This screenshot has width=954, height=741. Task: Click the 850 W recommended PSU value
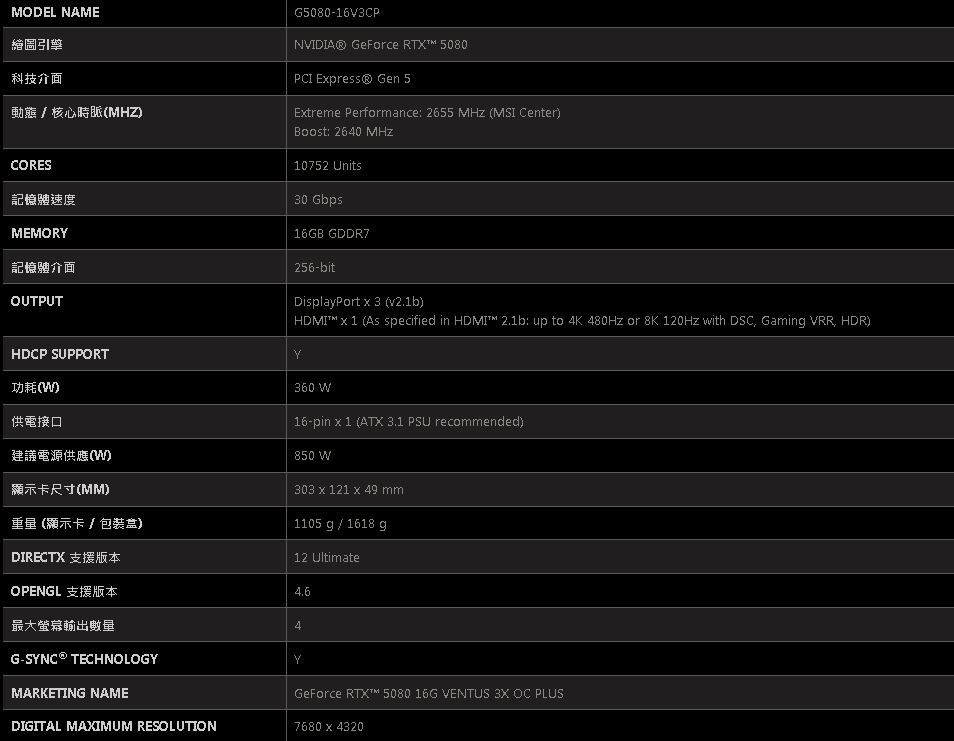pos(312,456)
